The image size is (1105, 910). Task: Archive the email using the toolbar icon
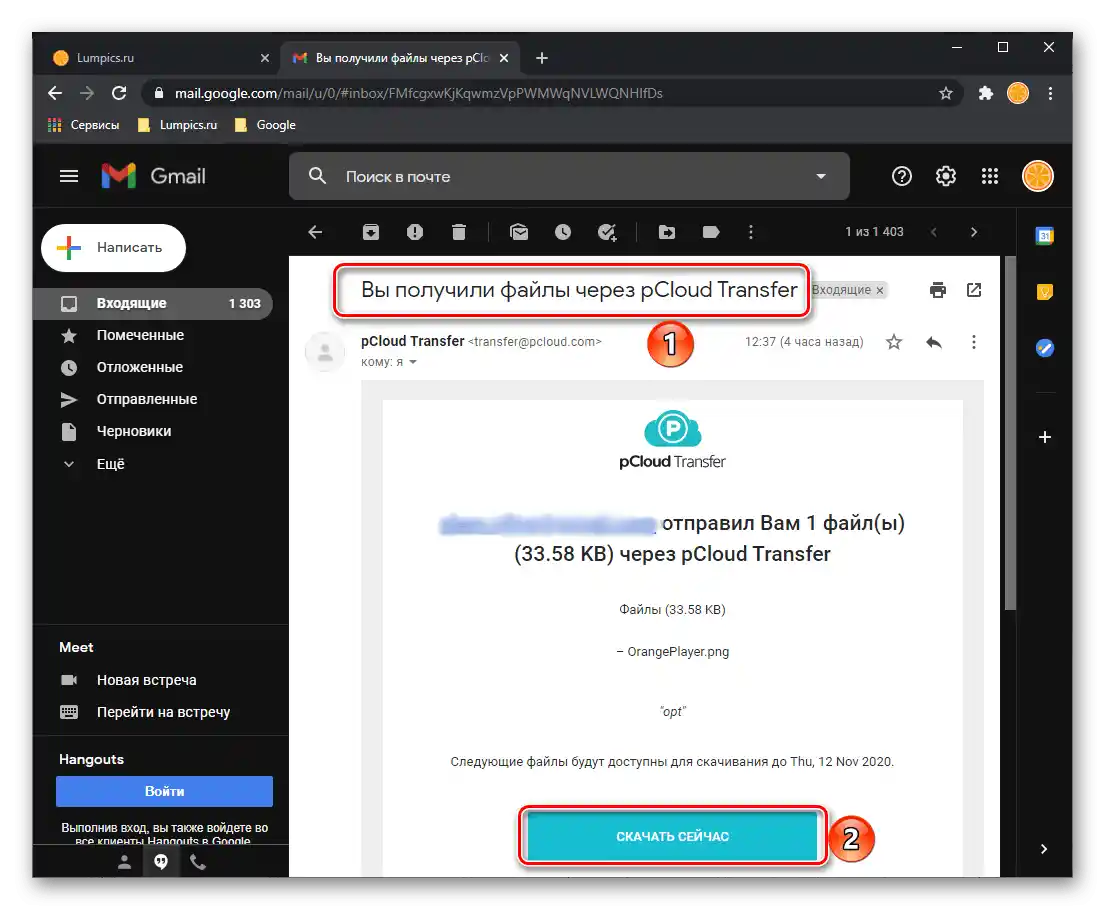tap(371, 232)
